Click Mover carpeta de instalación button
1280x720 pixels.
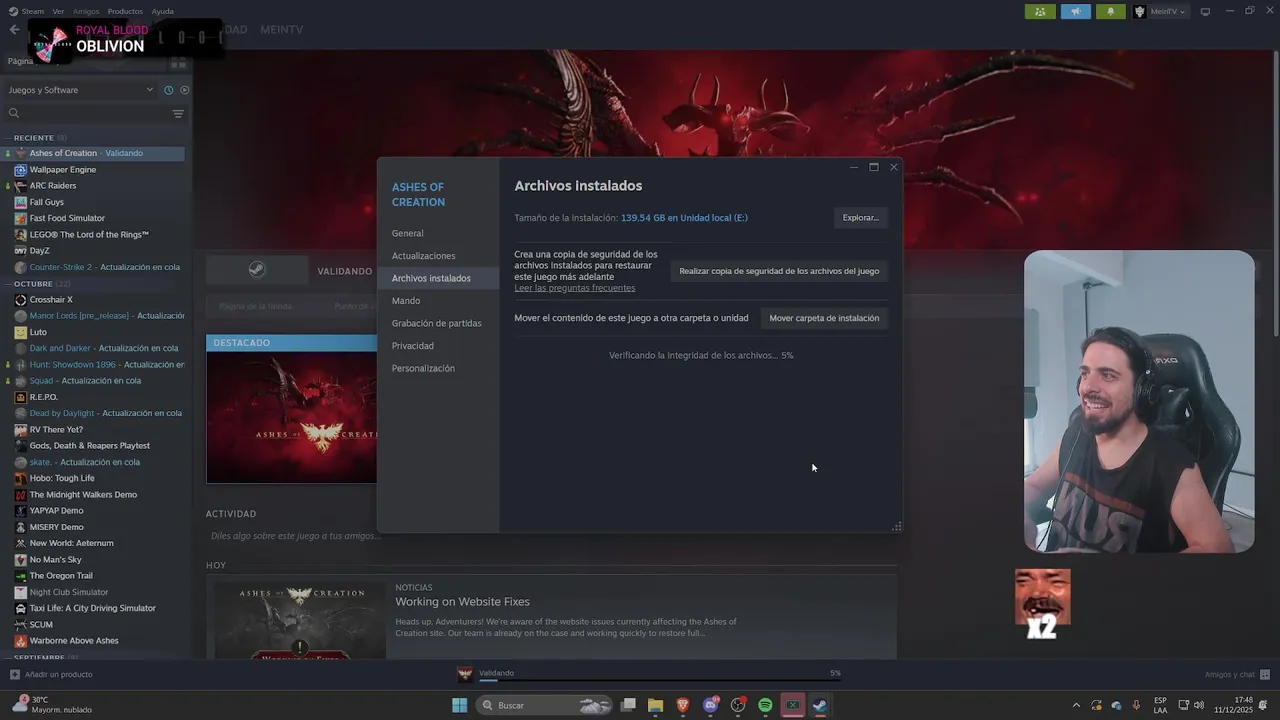824,318
